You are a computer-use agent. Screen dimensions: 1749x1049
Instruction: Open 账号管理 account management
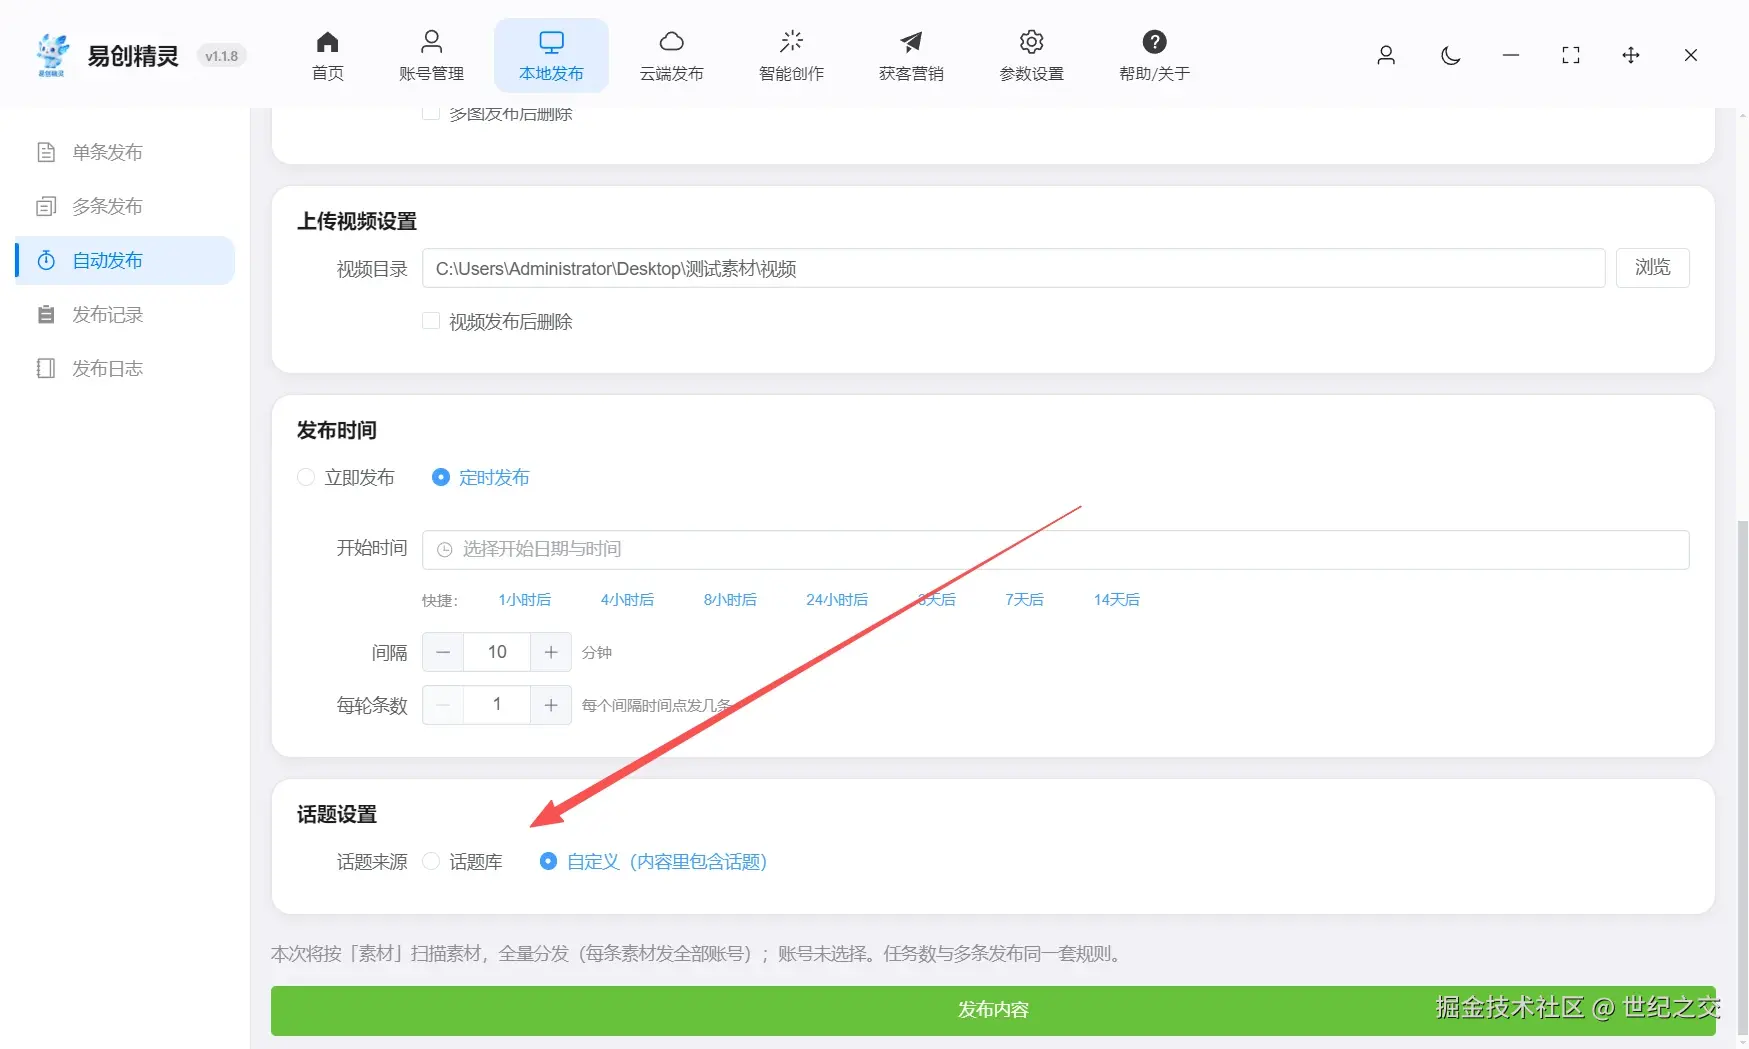[431, 55]
